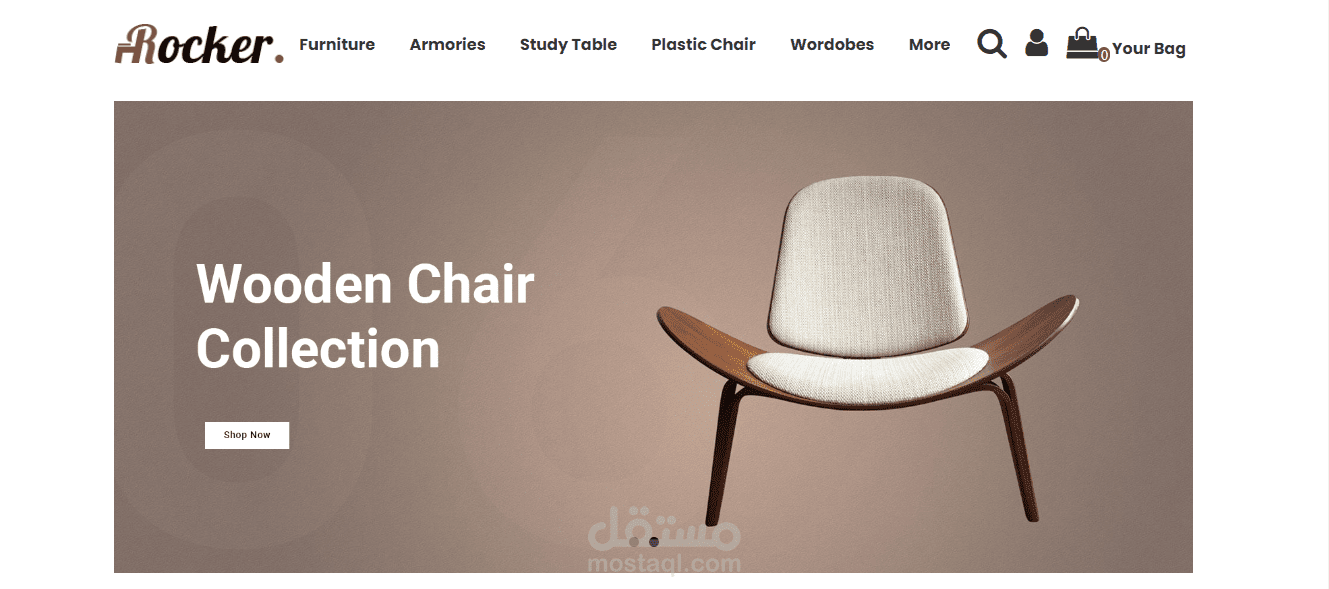The image size is (1329, 589).
Task: Click the wooden chair product image
Action: point(867,350)
